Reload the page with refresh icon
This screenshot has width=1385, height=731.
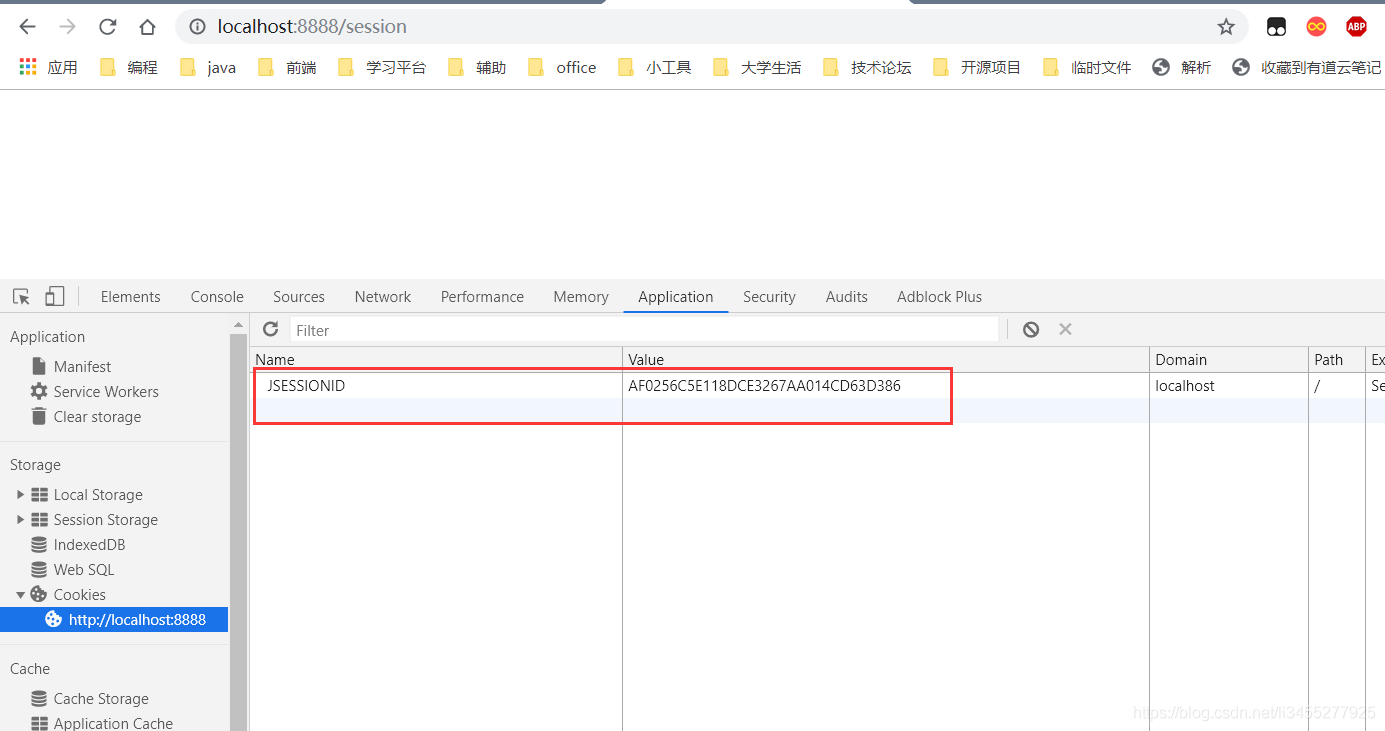pyautogui.click(x=107, y=27)
